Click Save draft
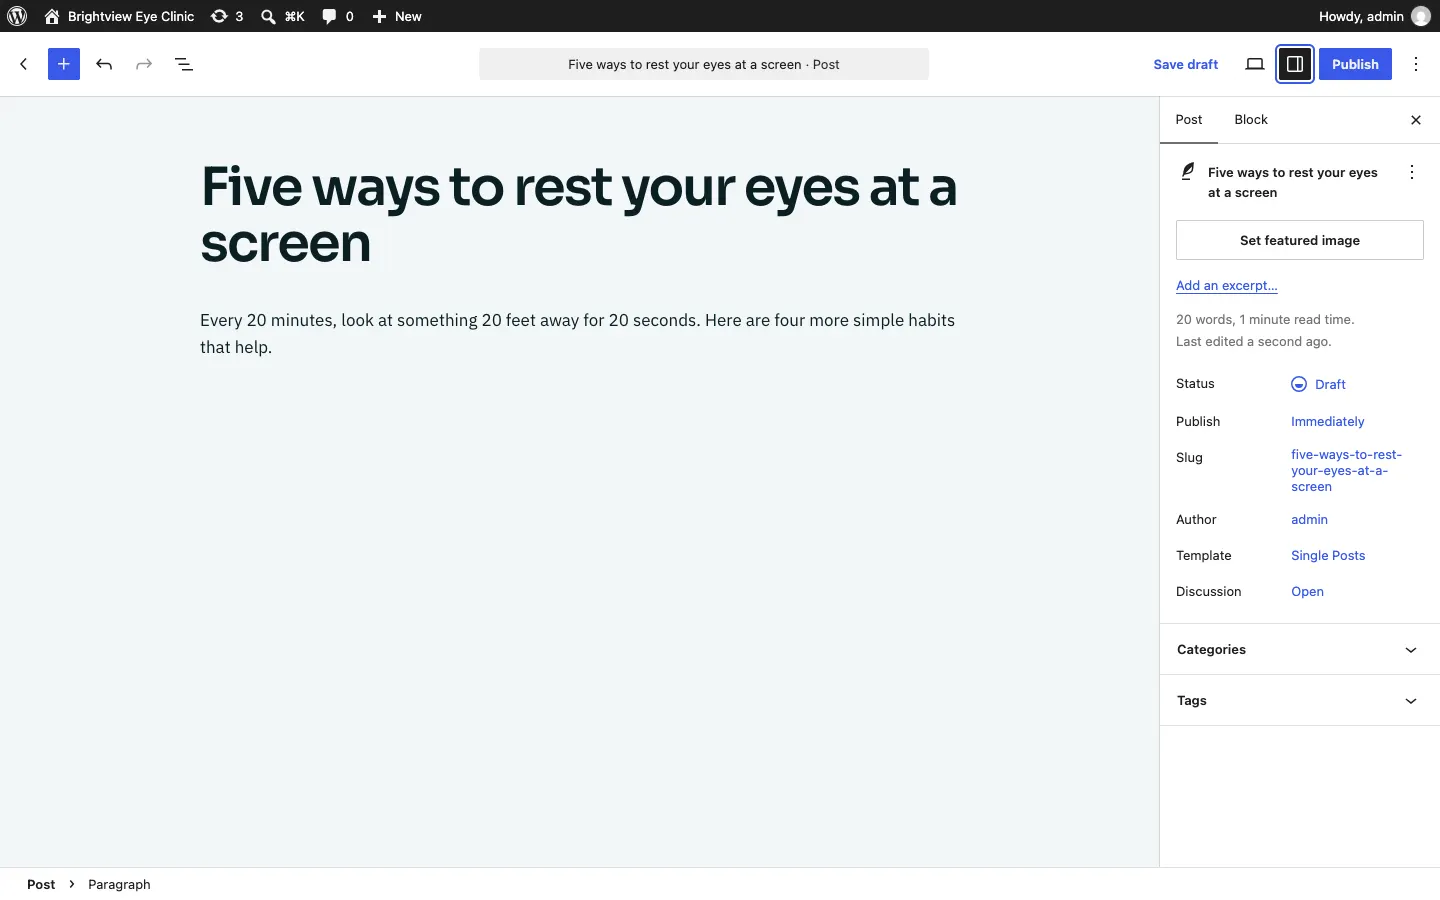Viewport: 1440px width, 900px height. pyautogui.click(x=1186, y=64)
